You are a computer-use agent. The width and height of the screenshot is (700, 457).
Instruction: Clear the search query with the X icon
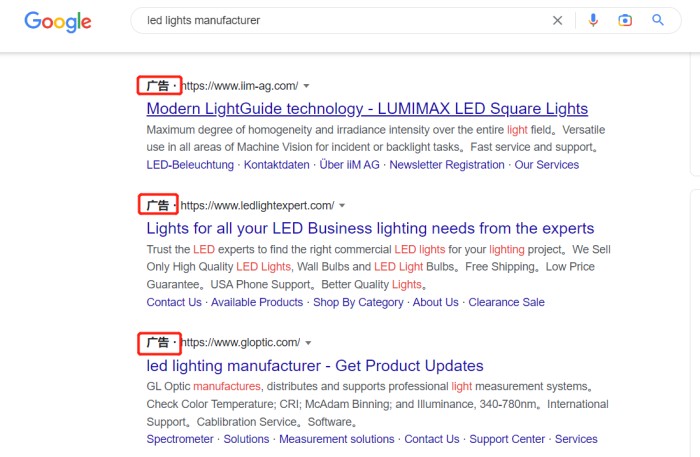(557, 21)
